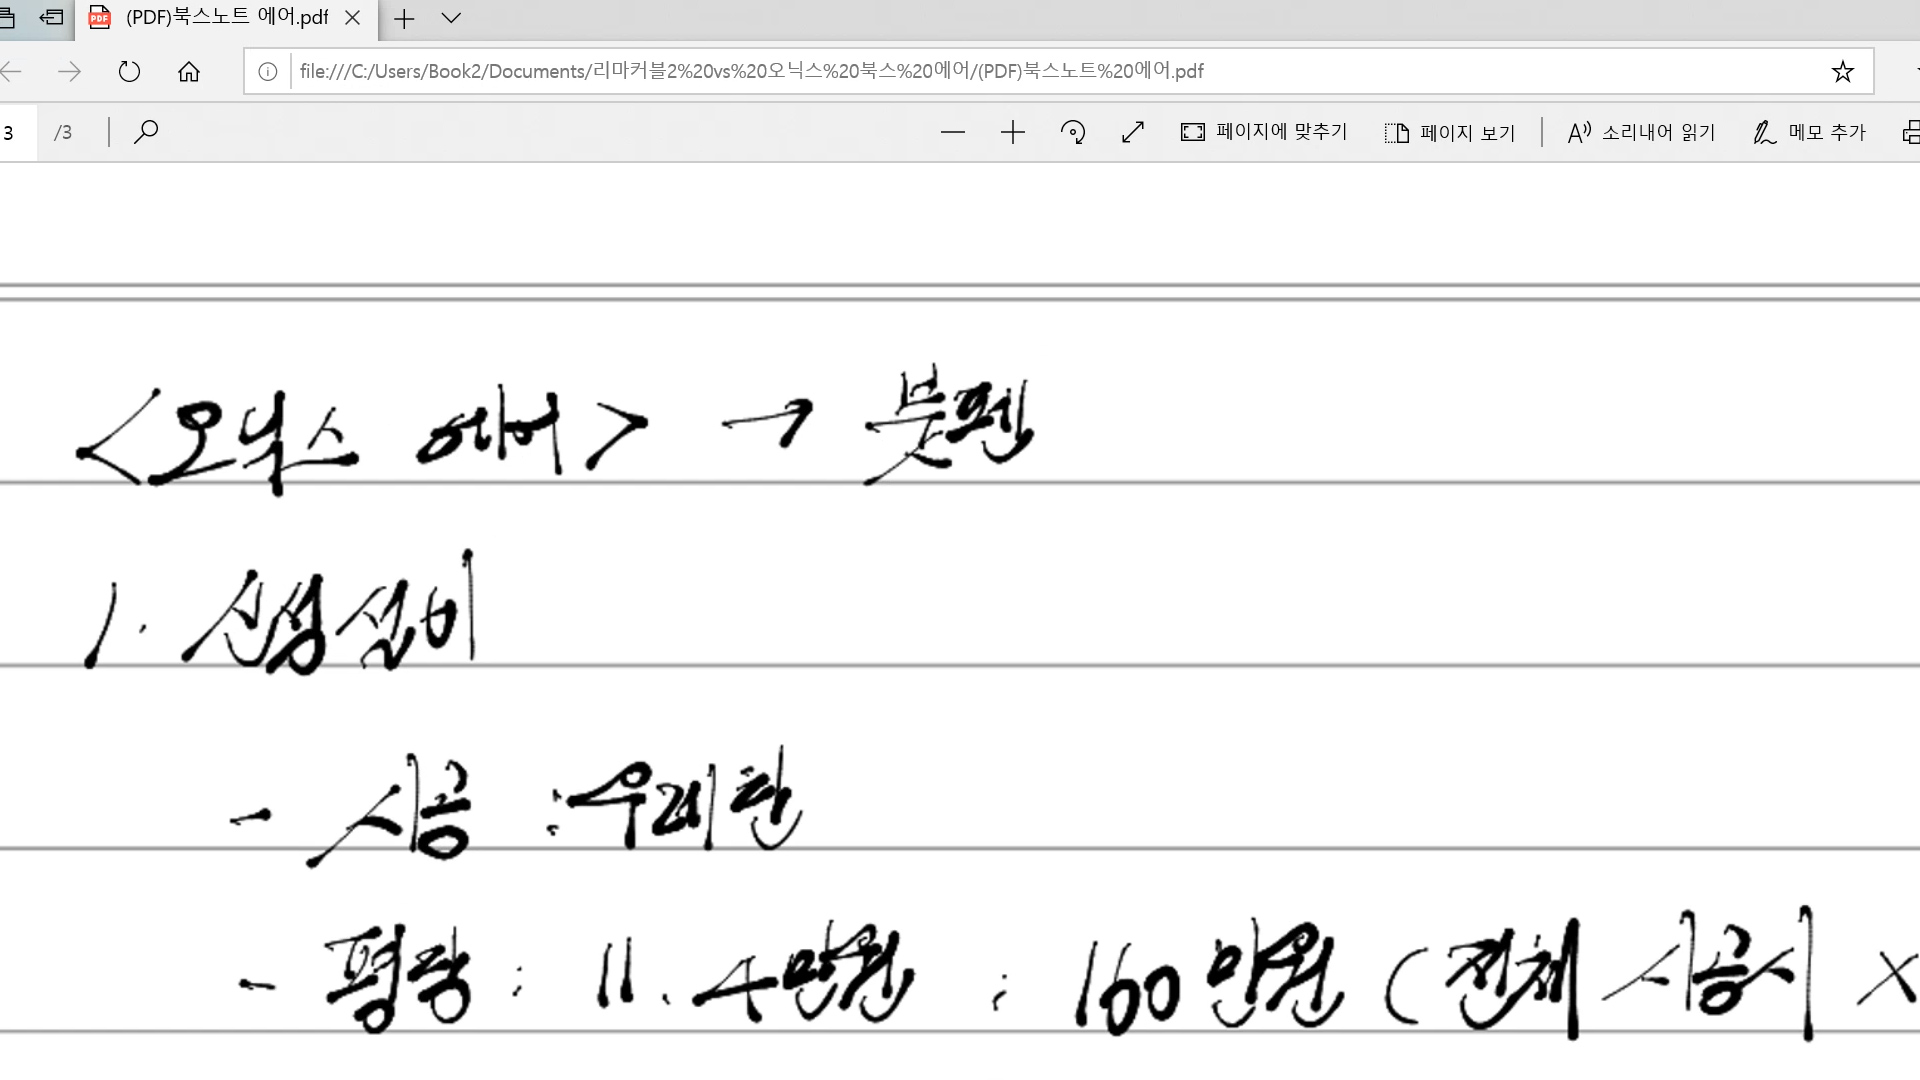Go to the Home page icon
1920x1080 pixels.
point(189,72)
